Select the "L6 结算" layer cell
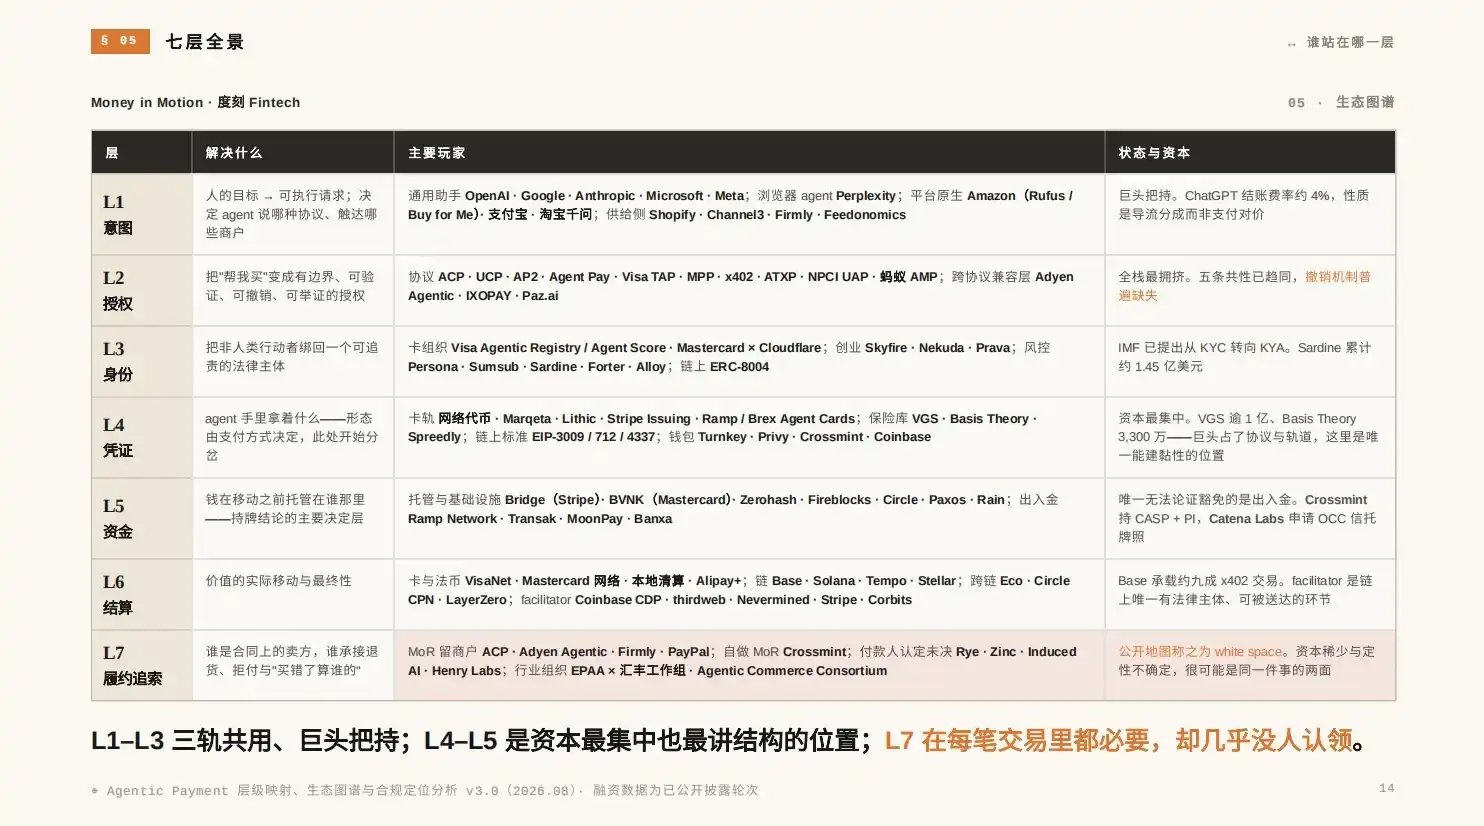 (141, 594)
